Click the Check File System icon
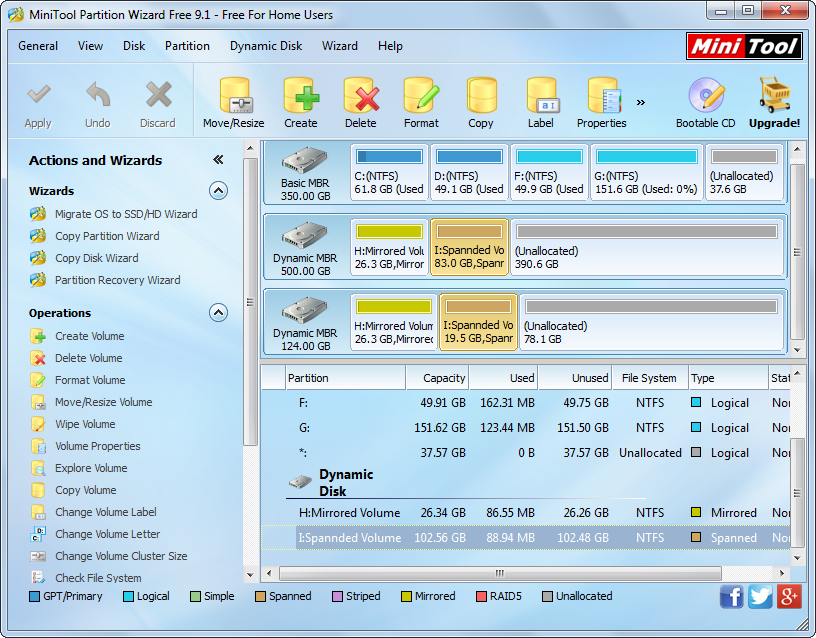Screen dimensions: 816x638 (37, 578)
